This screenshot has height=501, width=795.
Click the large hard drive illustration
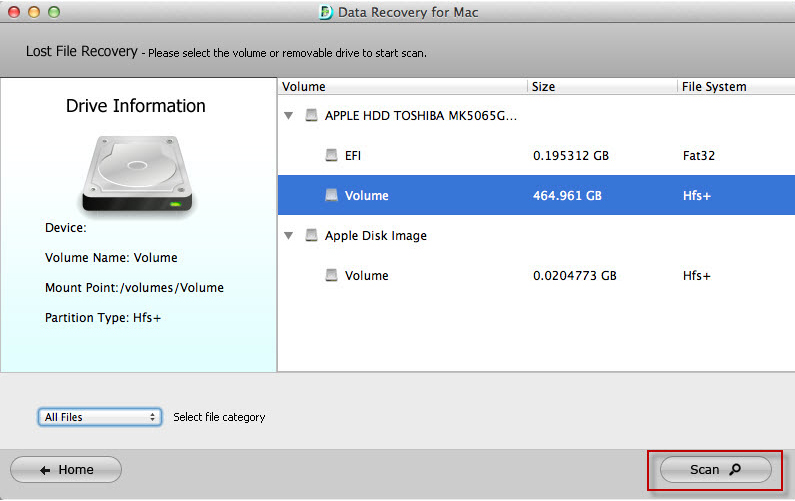pos(136,174)
